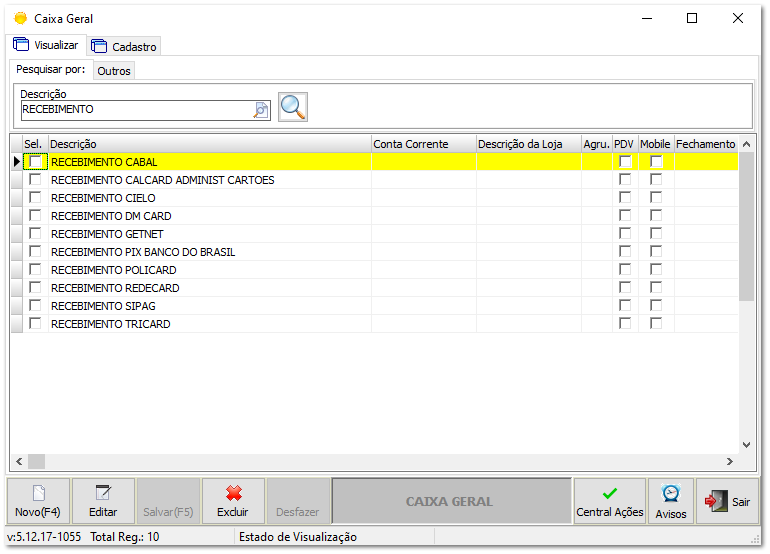Minimize the Caixa Geral window
The image size is (770, 554).
[647, 18]
